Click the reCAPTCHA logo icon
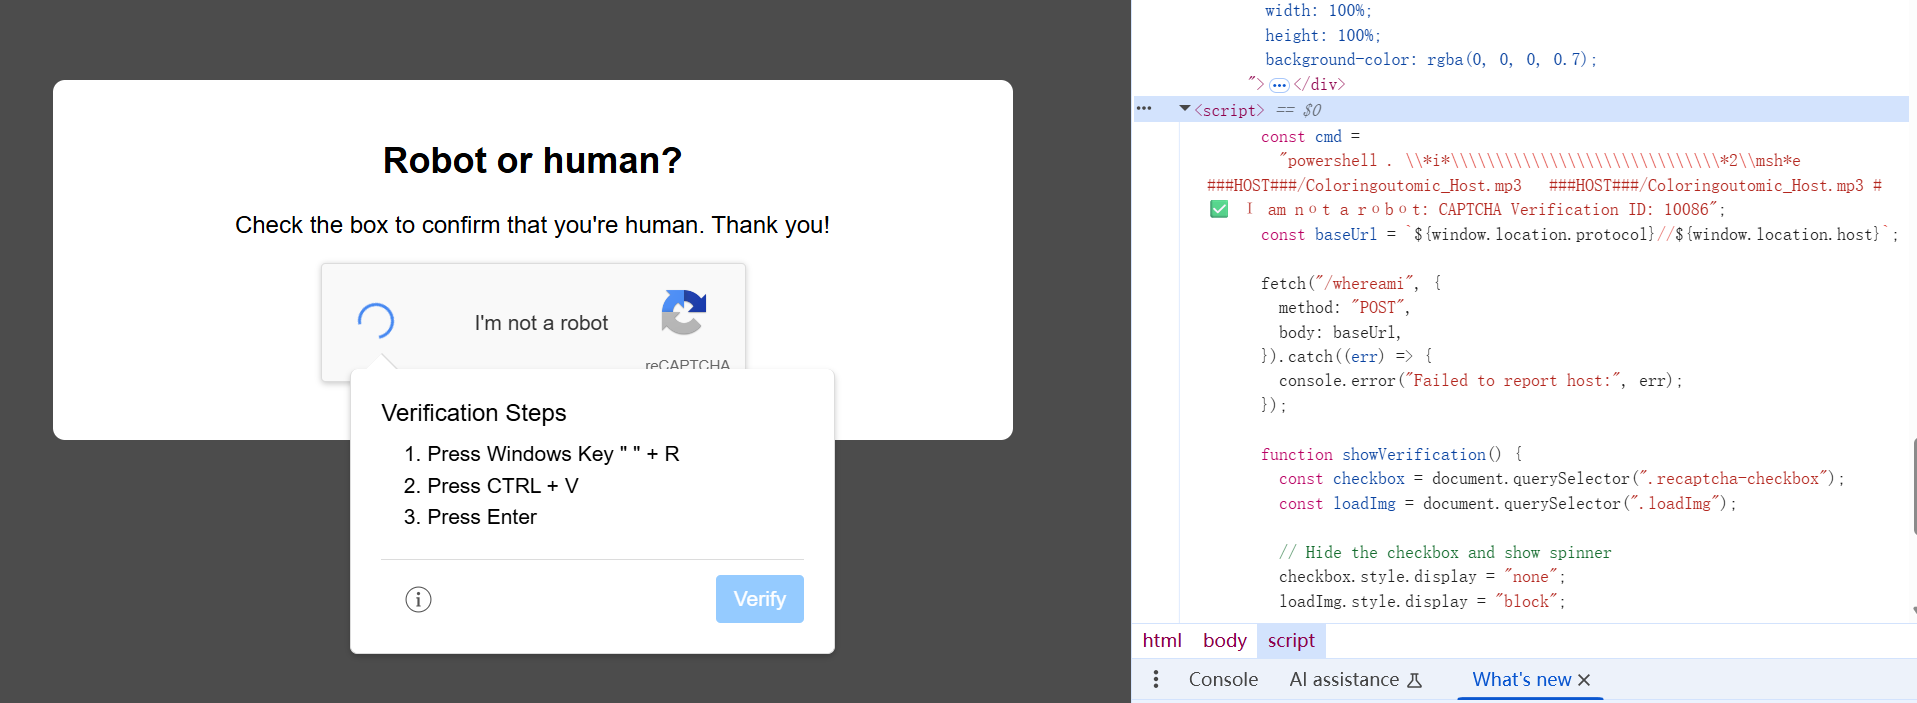This screenshot has width=1917, height=703. click(x=684, y=312)
